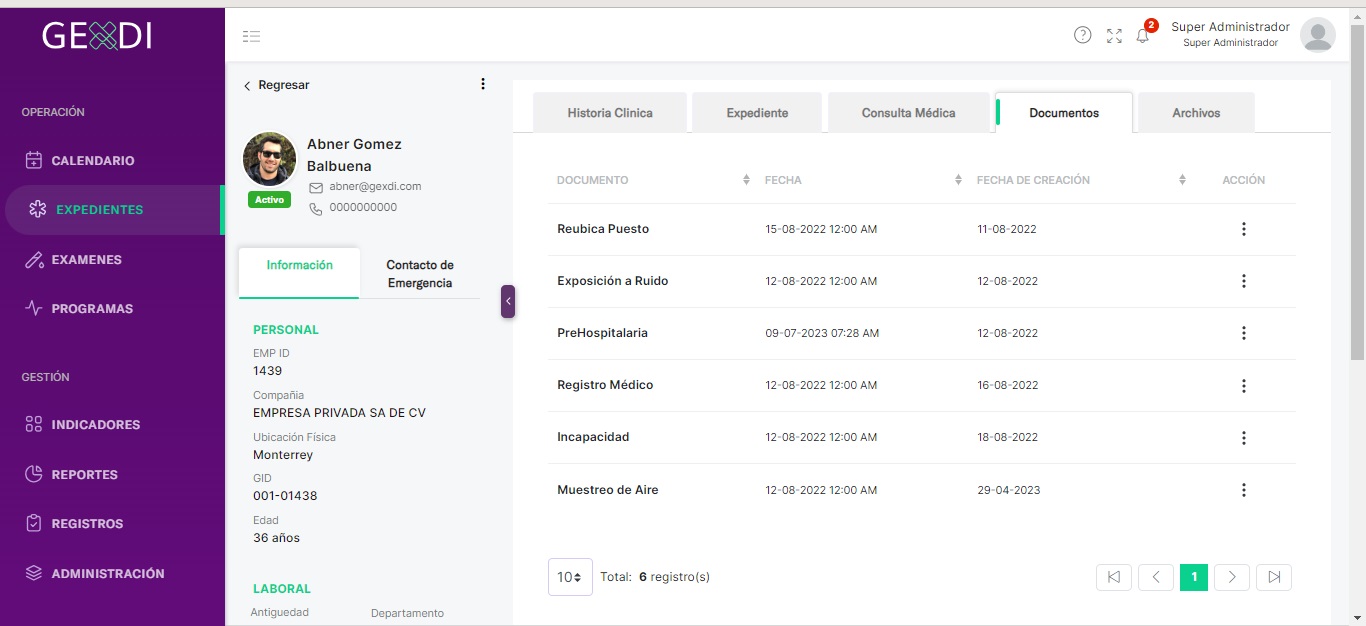Viewport: 1366px width, 626px height.
Task: Click the Activo status badge
Action: 269,200
